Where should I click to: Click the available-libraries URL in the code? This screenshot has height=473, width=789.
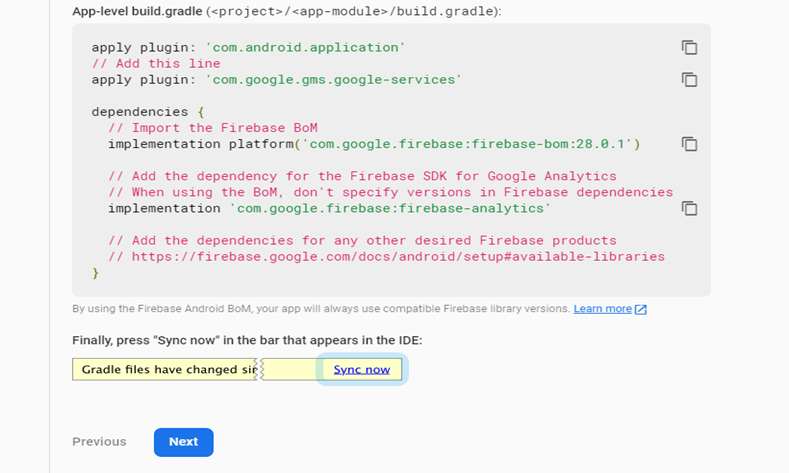pos(398,257)
